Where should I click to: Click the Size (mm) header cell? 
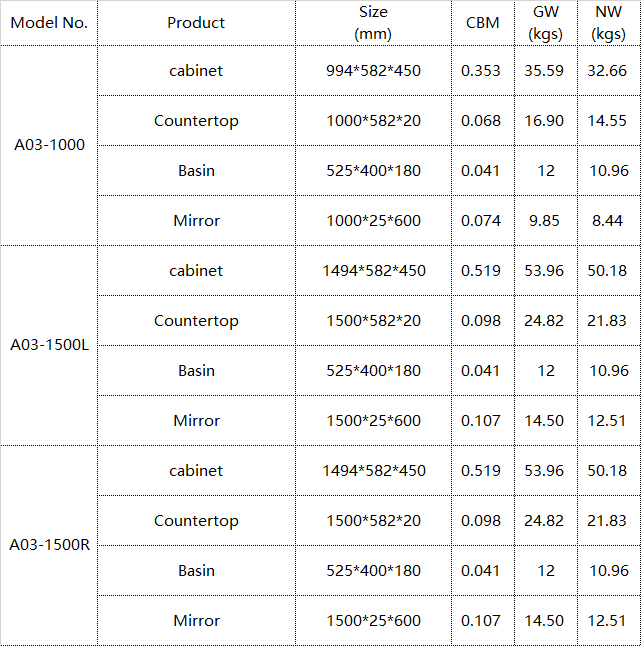[x=373, y=23]
